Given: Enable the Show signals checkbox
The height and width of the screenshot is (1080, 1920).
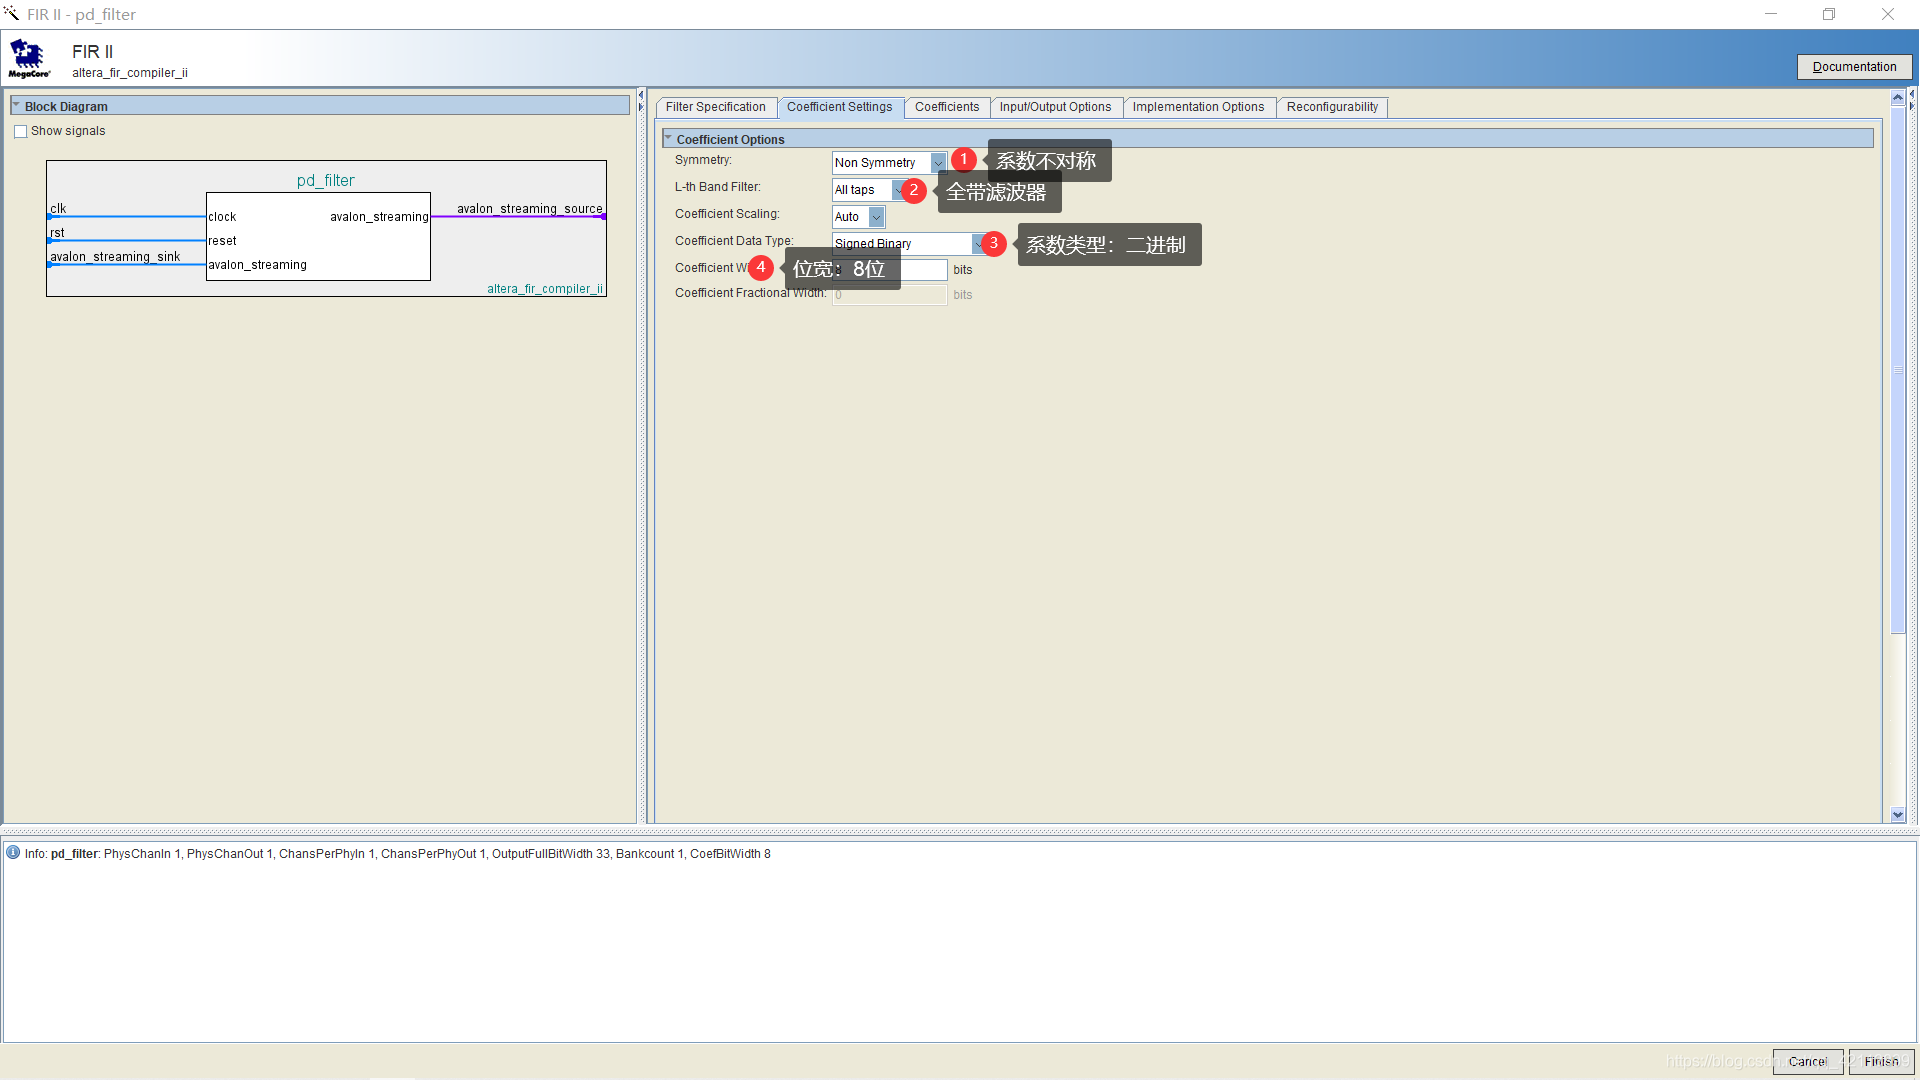Looking at the screenshot, I should [x=21, y=131].
